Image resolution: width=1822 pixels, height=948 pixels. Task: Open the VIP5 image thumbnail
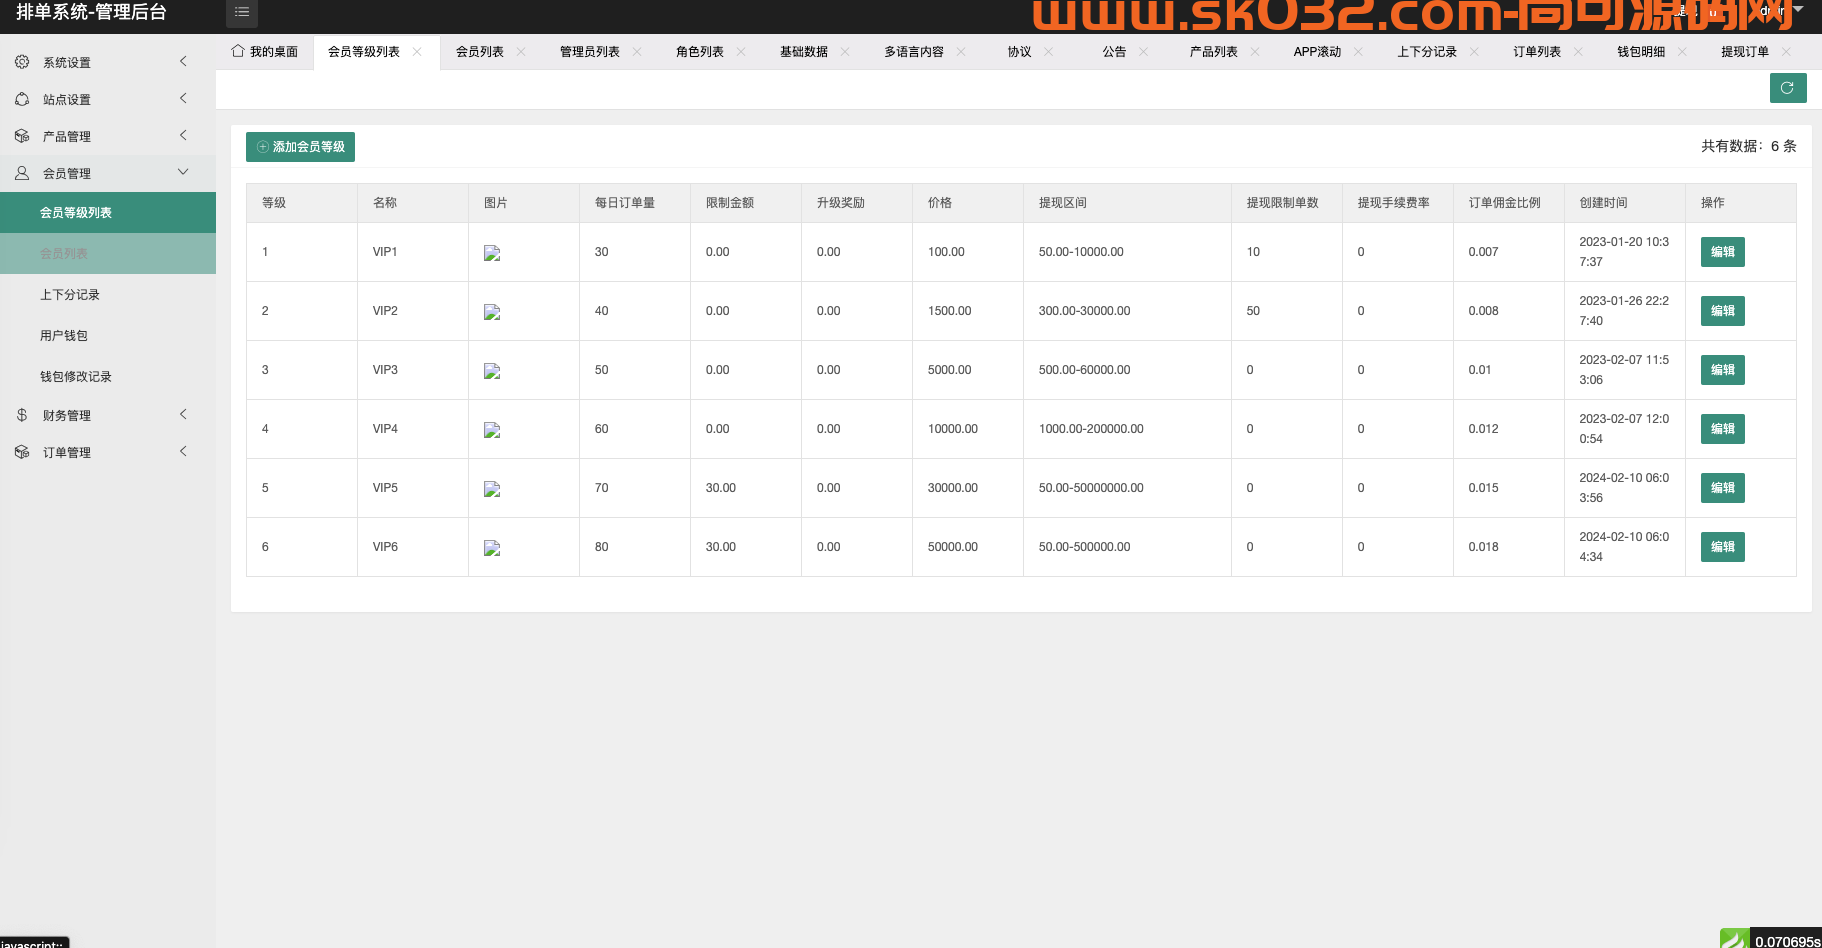click(x=492, y=489)
